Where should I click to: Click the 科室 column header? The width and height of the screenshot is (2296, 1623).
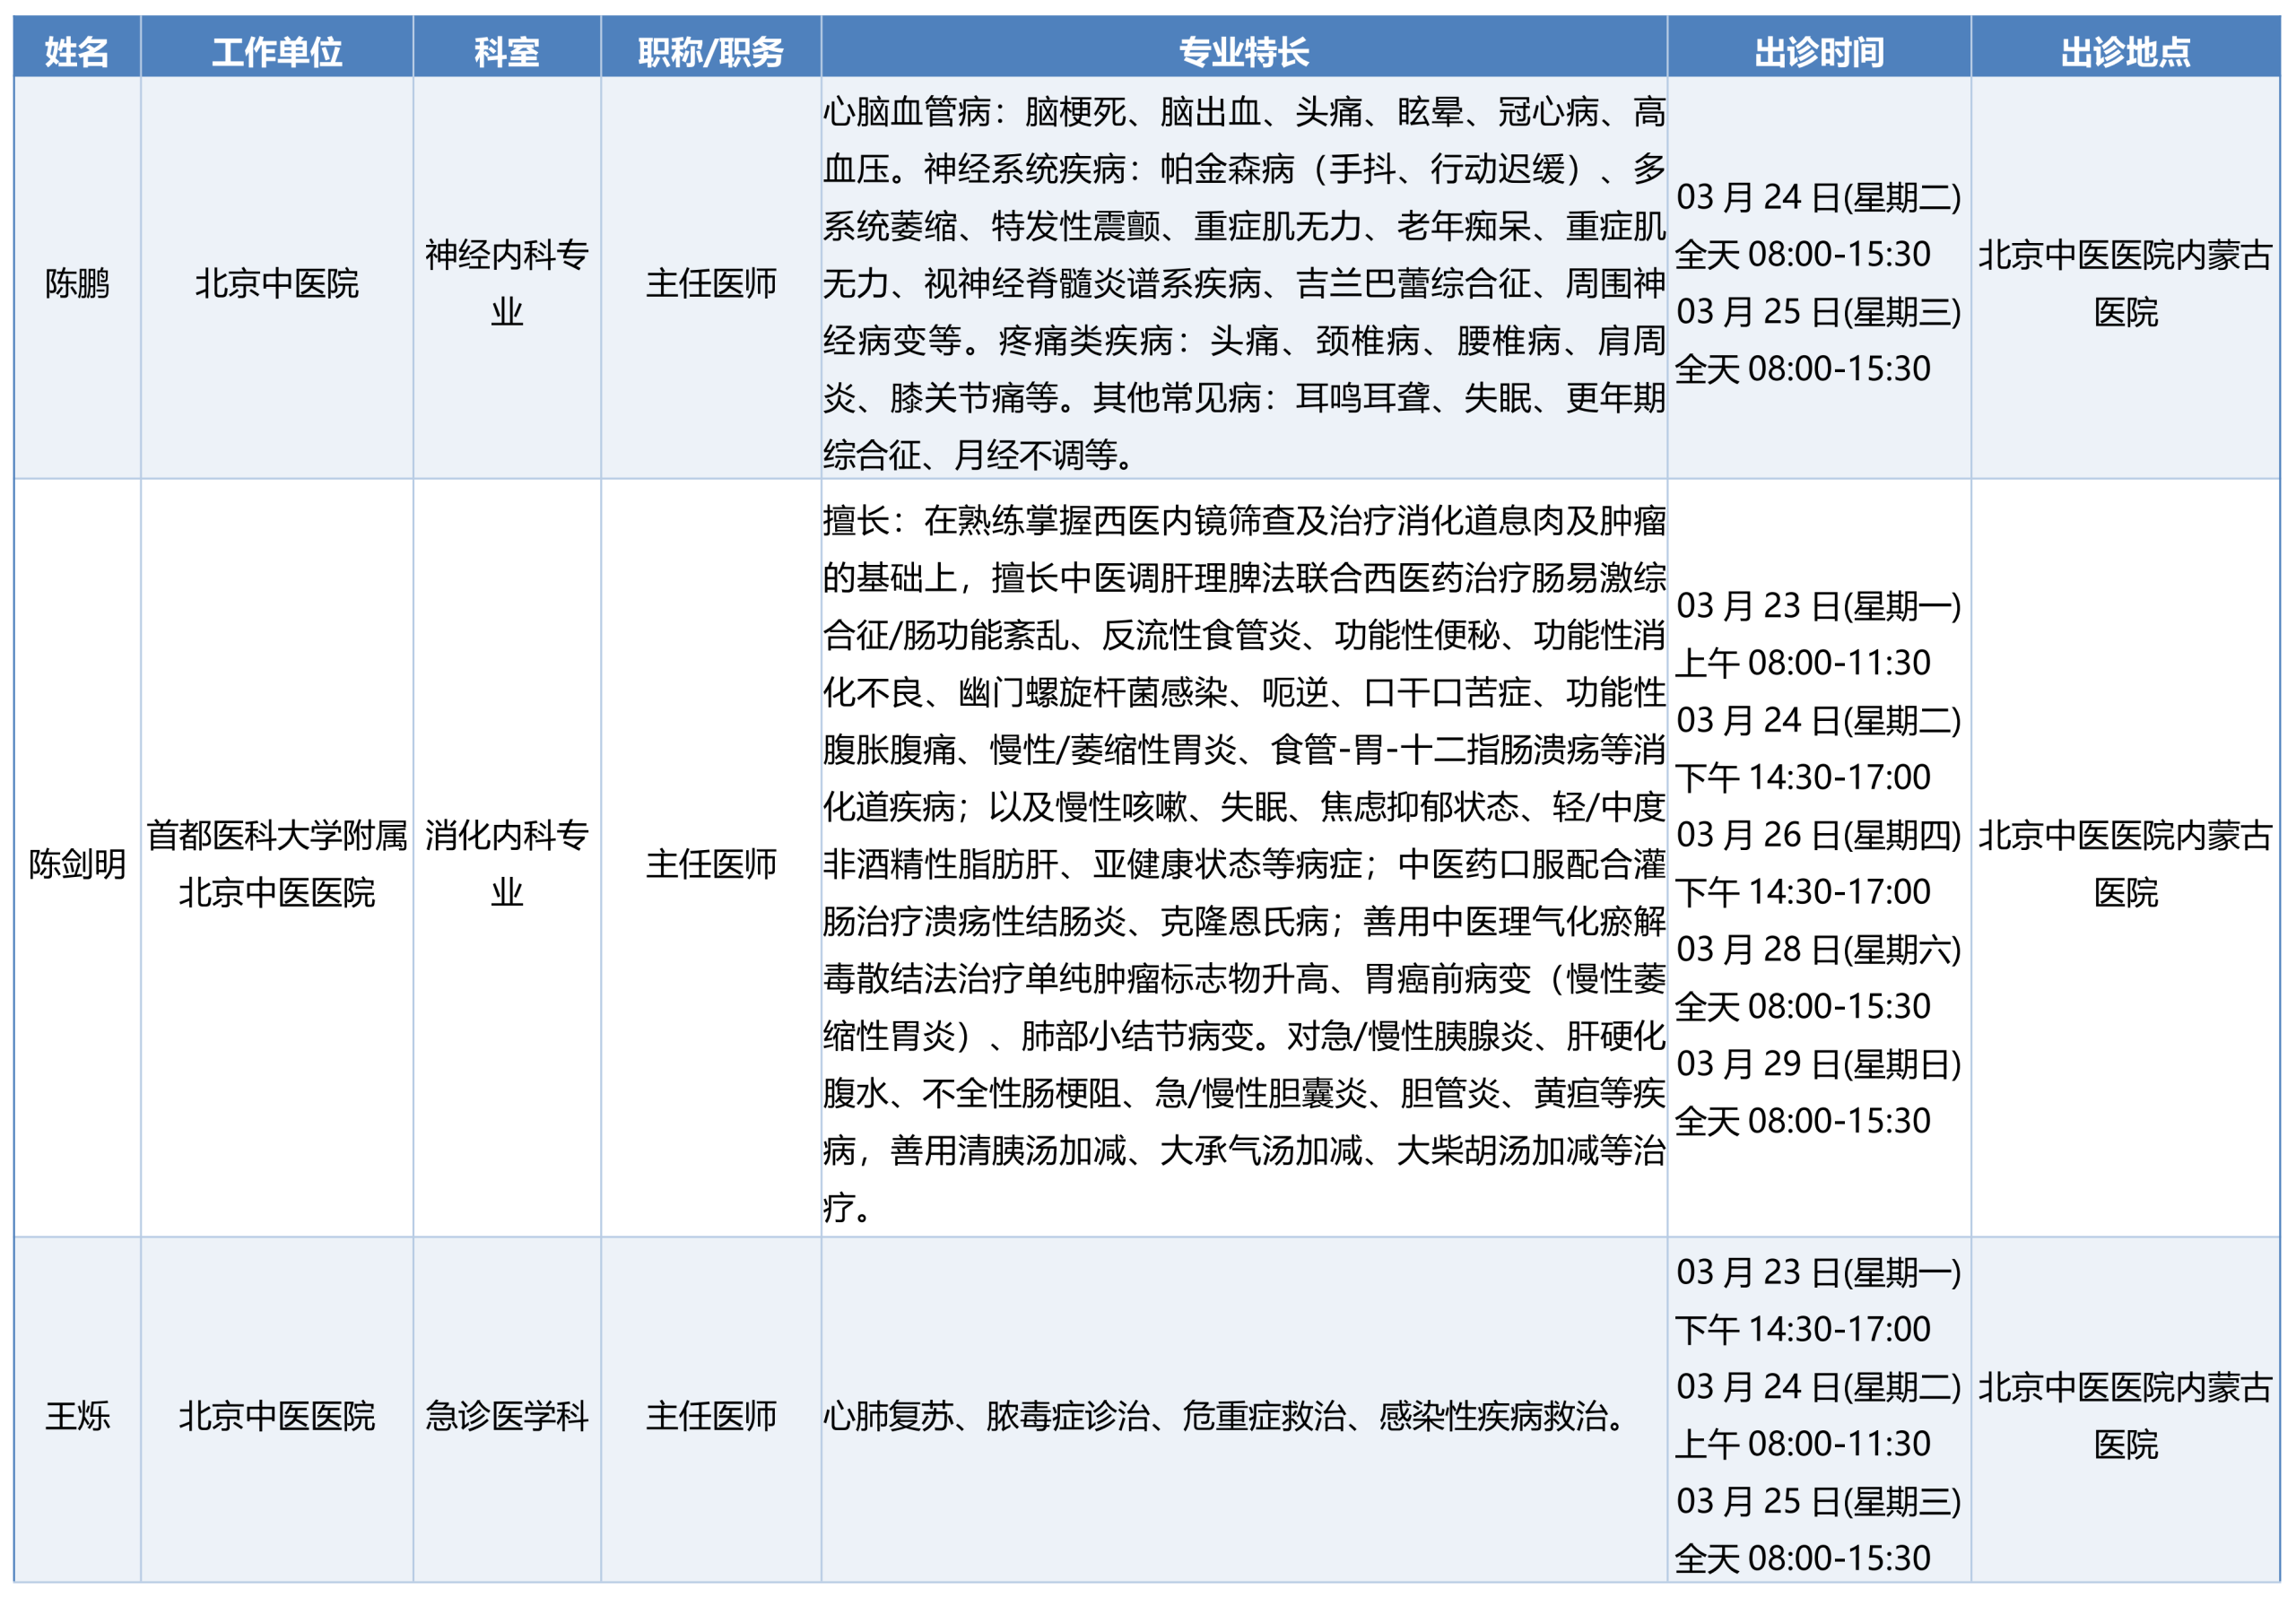(506, 51)
